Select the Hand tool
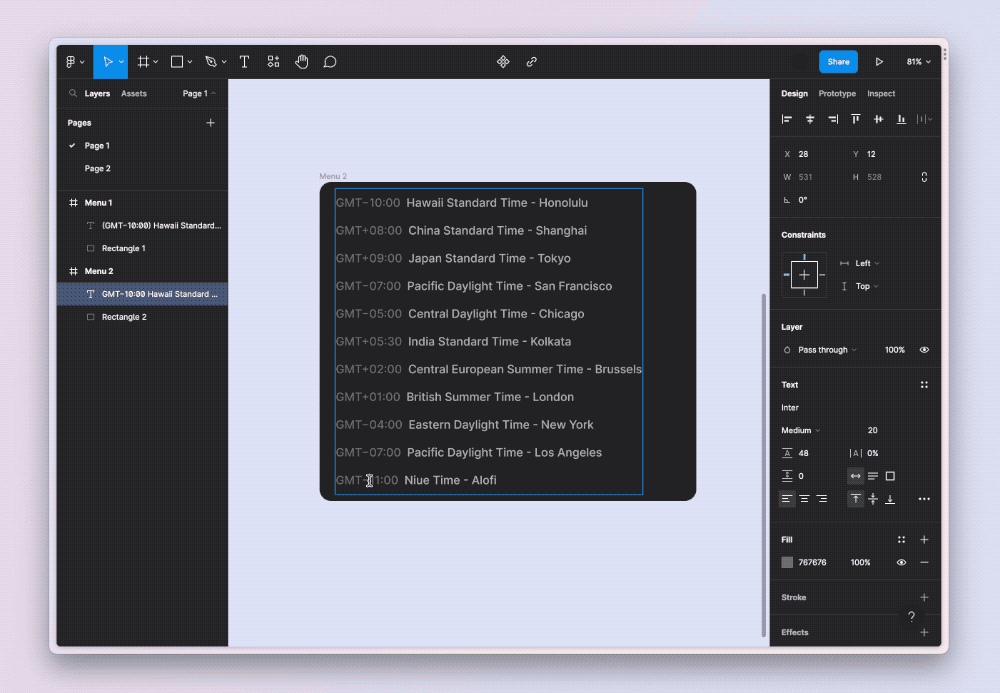 (x=301, y=62)
